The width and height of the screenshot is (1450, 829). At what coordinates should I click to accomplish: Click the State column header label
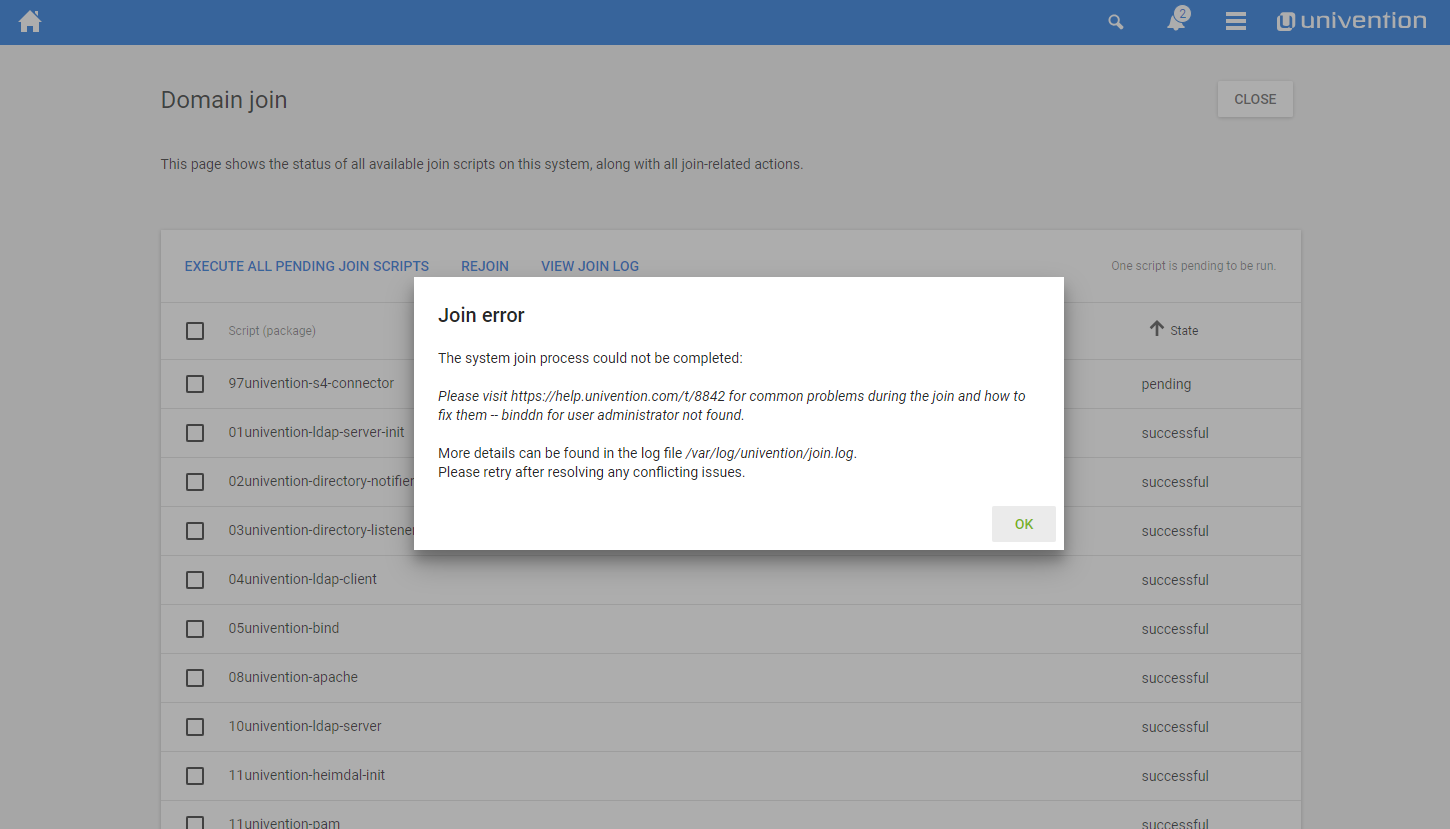point(1184,331)
